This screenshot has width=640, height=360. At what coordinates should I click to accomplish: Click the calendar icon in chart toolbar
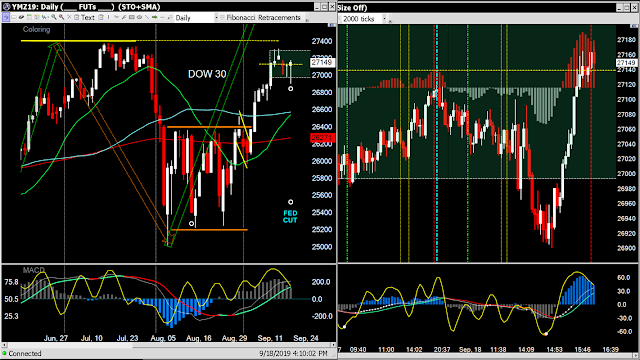tap(29, 17)
